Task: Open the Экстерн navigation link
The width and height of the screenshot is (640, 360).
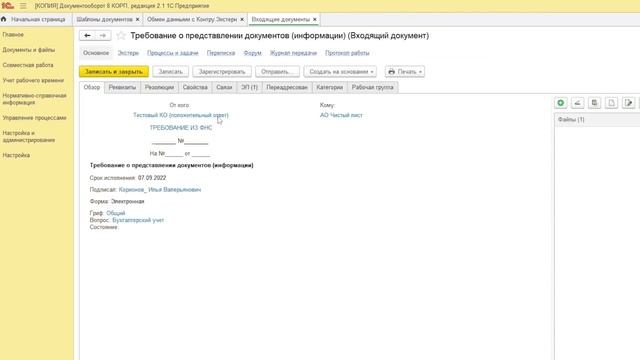Action: [x=128, y=53]
